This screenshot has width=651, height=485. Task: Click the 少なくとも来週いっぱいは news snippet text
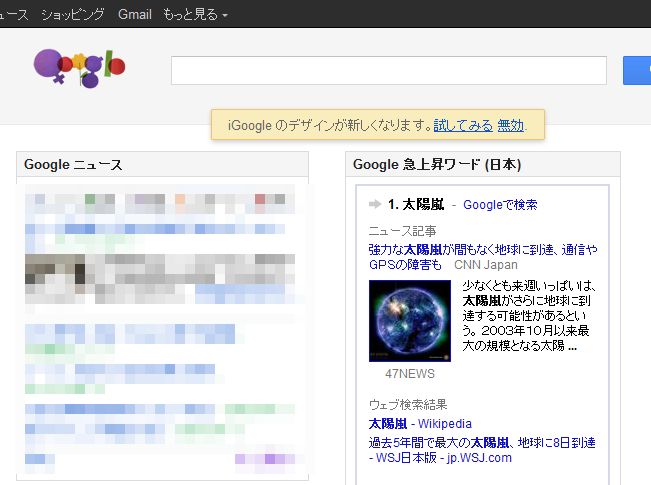coord(529,316)
